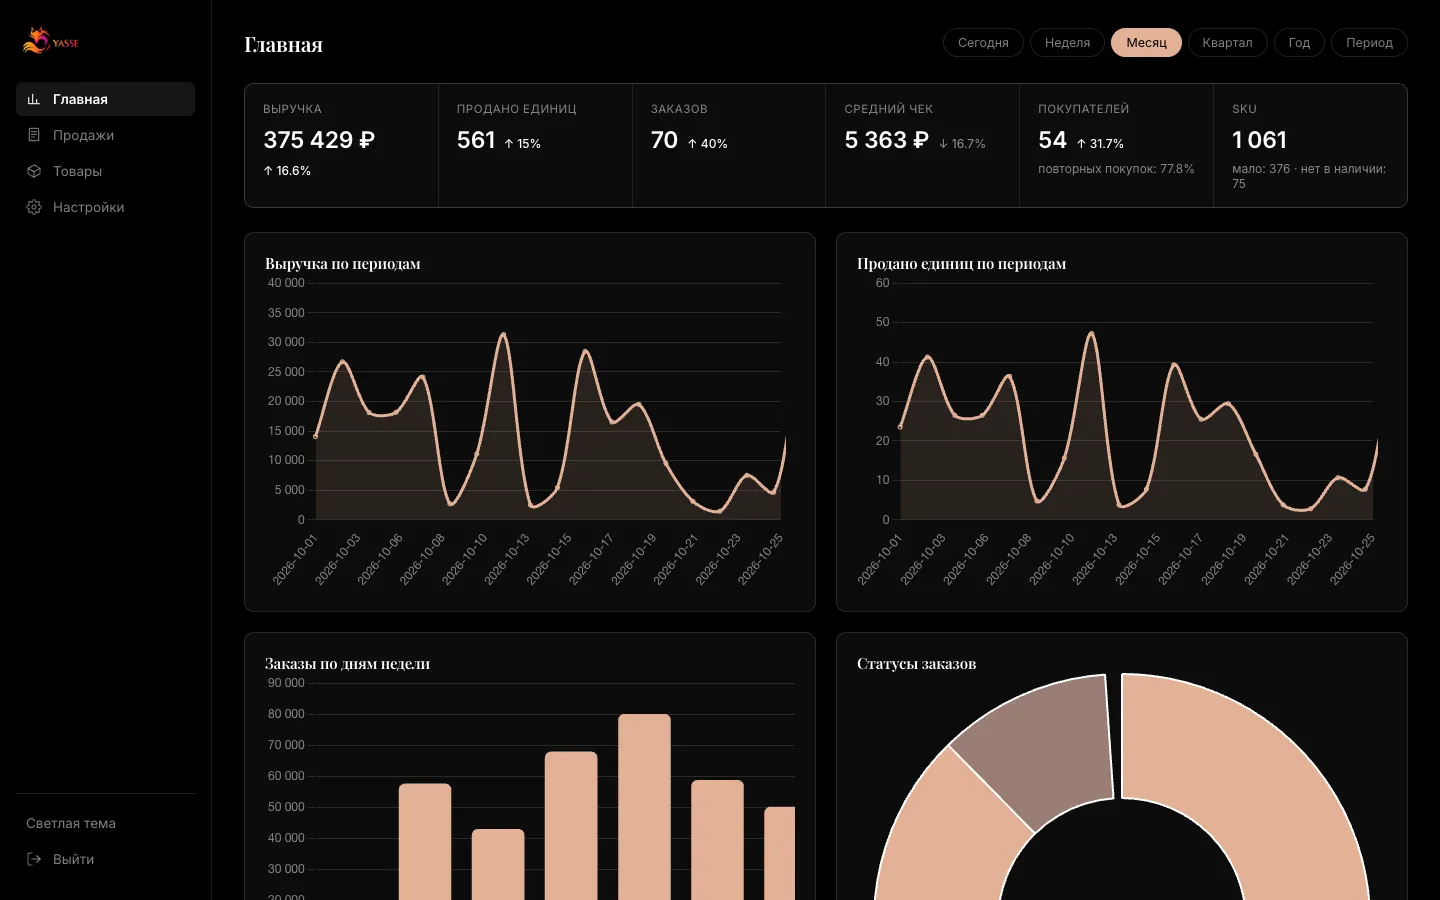This screenshot has height=900, width=1440.
Task: Click the 40% growth indicator under Заказов
Action: [x=707, y=144]
